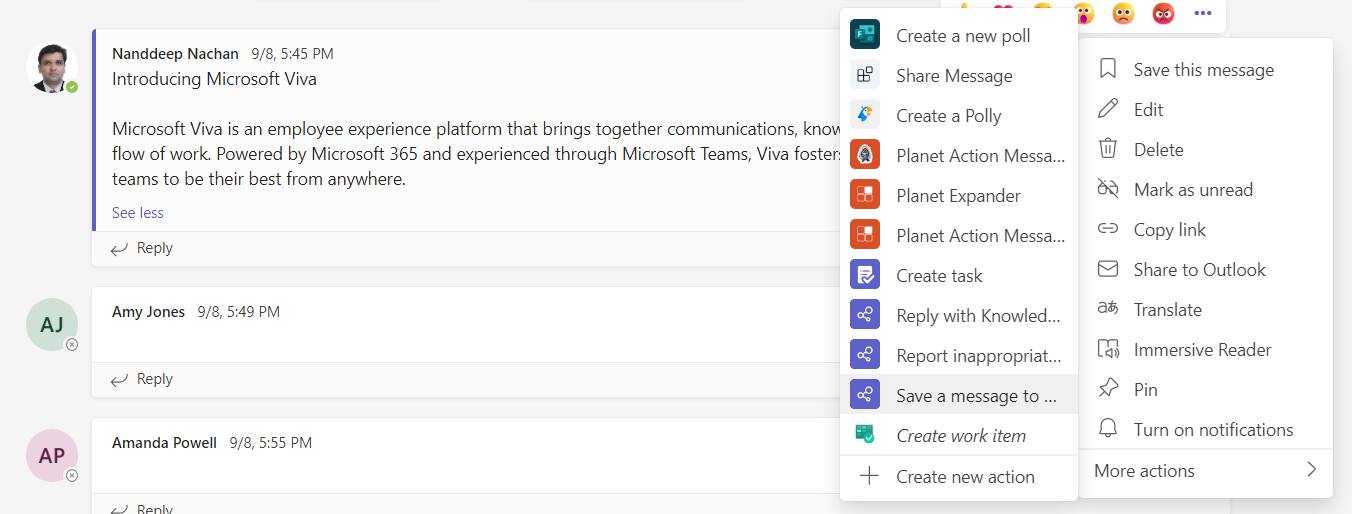The height and width of the screenshot is (514, 1352).
Task: Turn on notifications for this message
Action: (1213, 430)
